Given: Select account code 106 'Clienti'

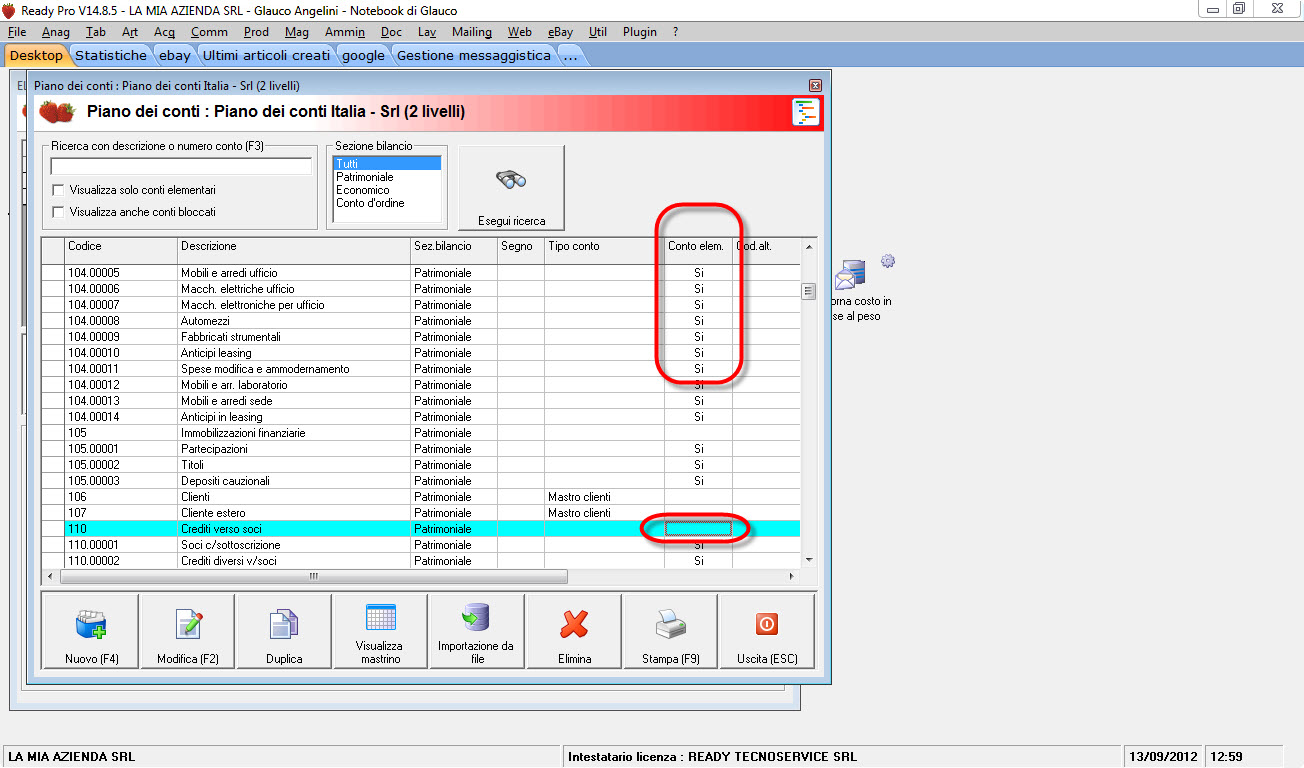Looking at the screenshot, I should [x=420, y=497].
